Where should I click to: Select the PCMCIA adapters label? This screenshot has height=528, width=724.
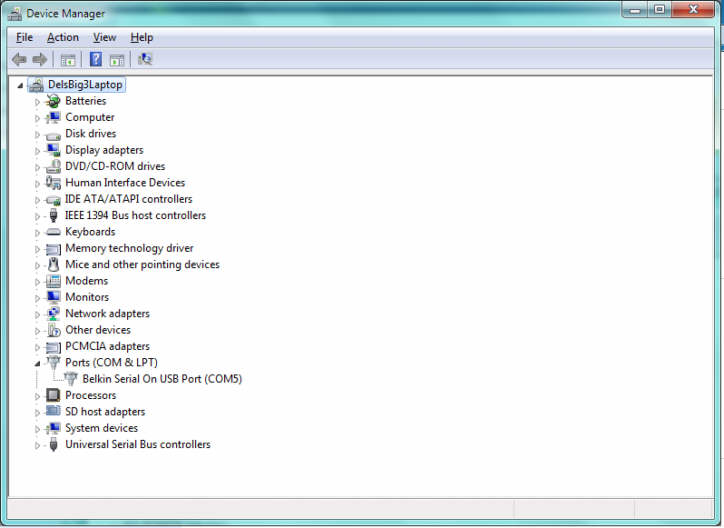[108, 346]
